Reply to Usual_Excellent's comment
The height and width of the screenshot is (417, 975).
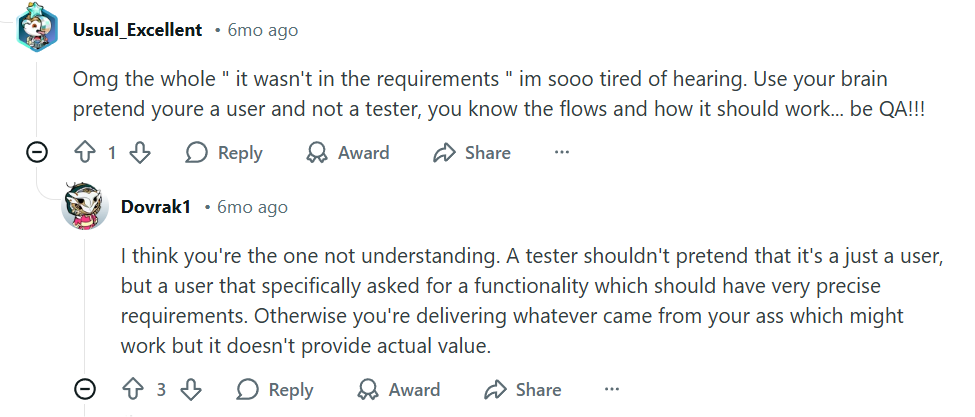point(224,153)
